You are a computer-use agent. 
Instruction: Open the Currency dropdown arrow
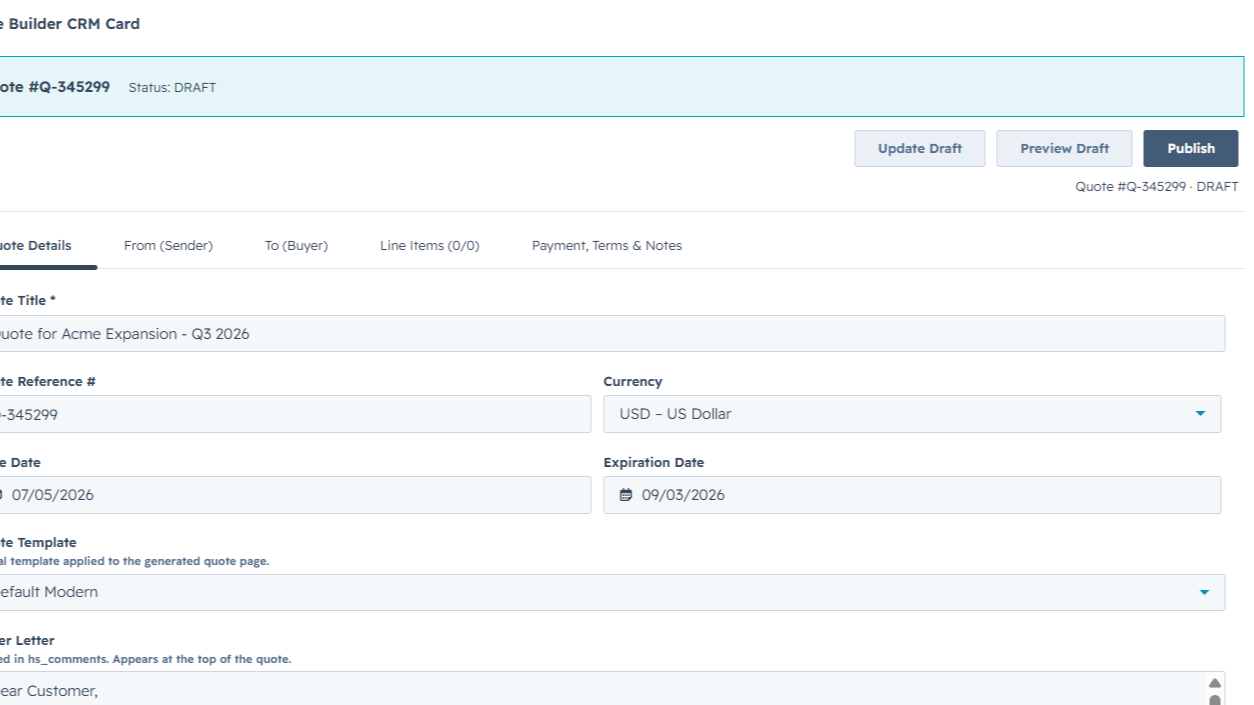(1200, 414)
